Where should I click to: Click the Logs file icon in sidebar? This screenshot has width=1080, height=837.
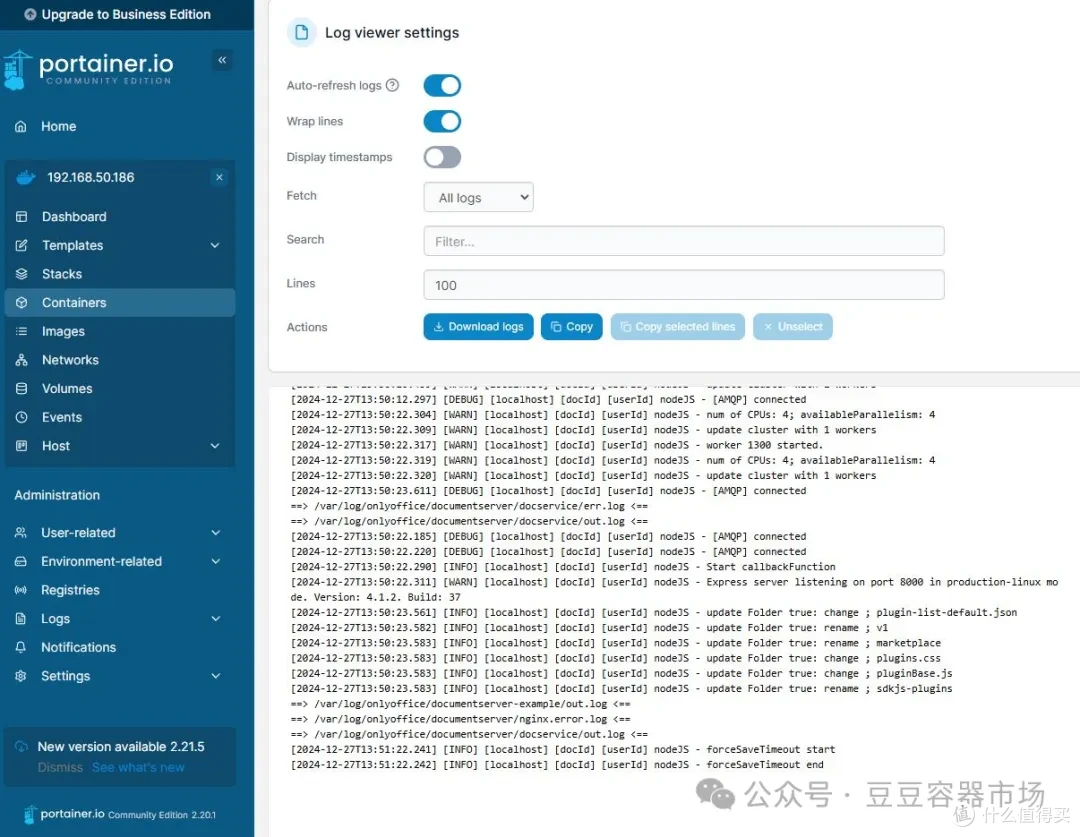coord(21,619)
